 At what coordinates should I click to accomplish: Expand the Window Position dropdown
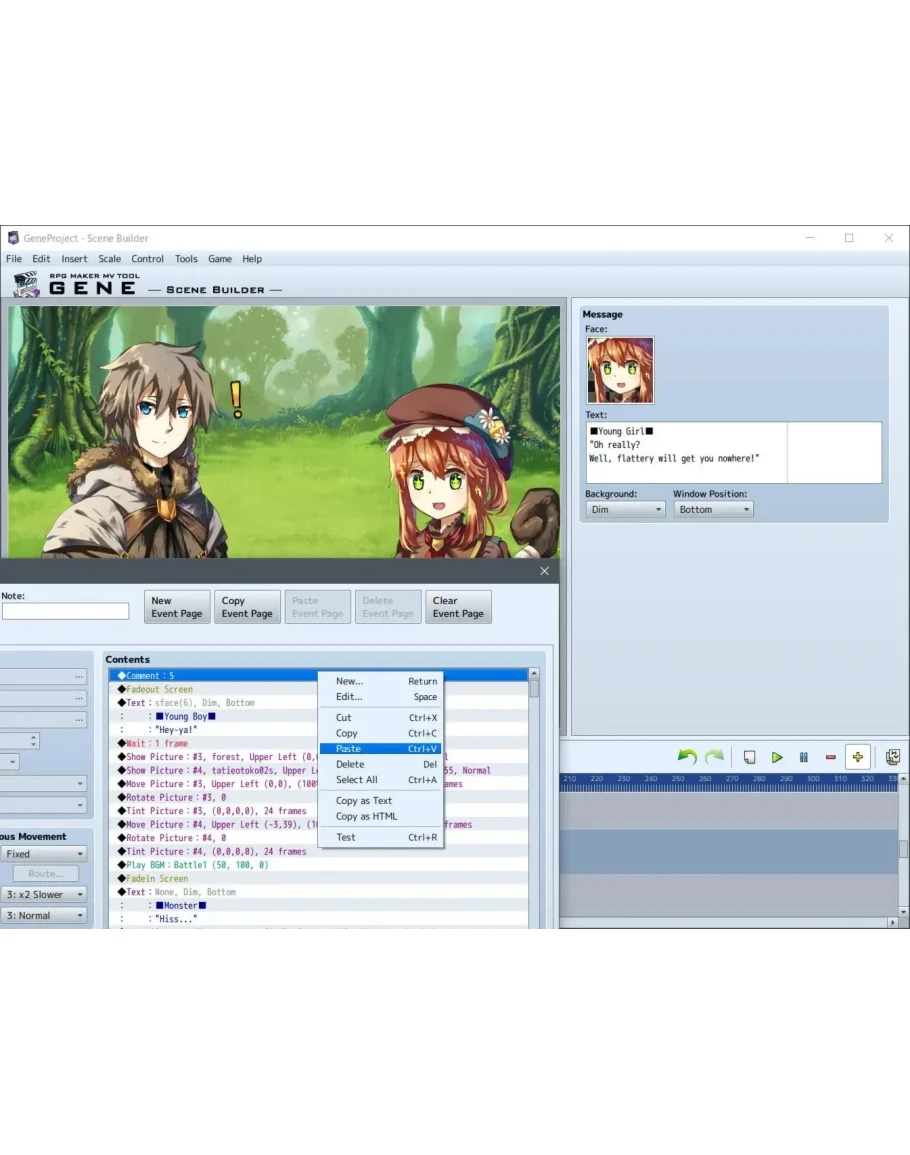713,509
